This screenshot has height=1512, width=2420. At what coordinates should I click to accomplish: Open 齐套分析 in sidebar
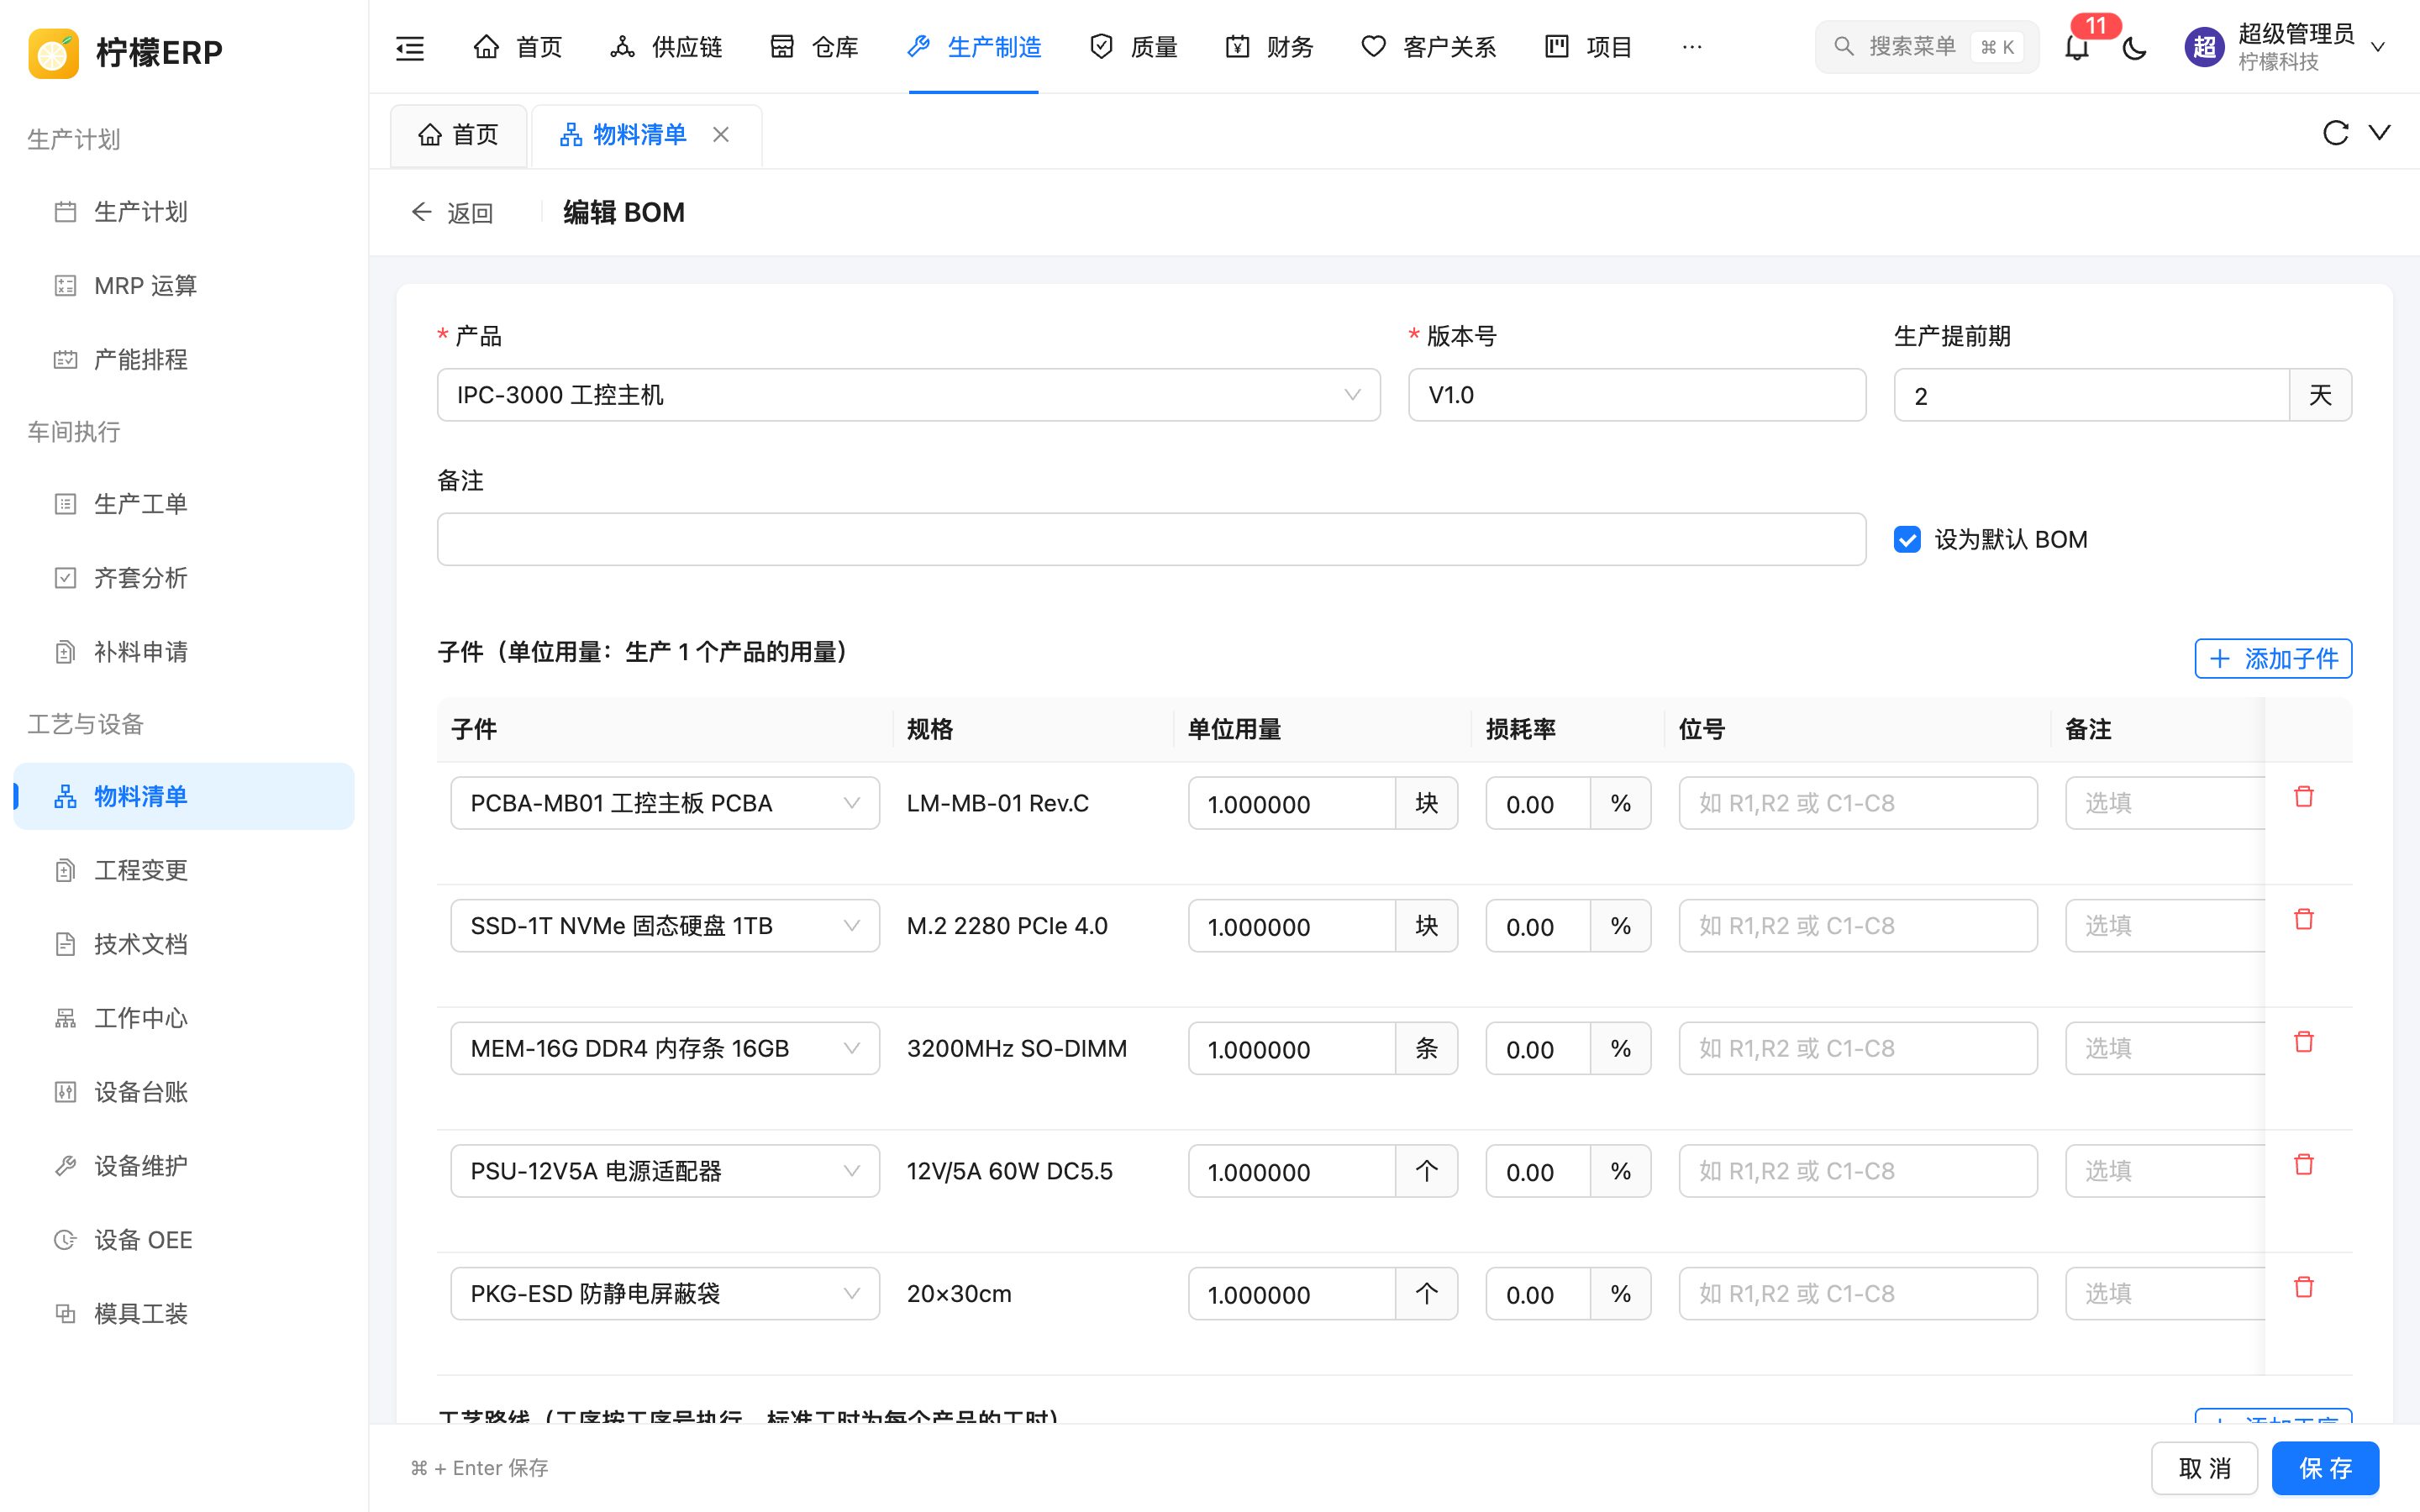184,578
